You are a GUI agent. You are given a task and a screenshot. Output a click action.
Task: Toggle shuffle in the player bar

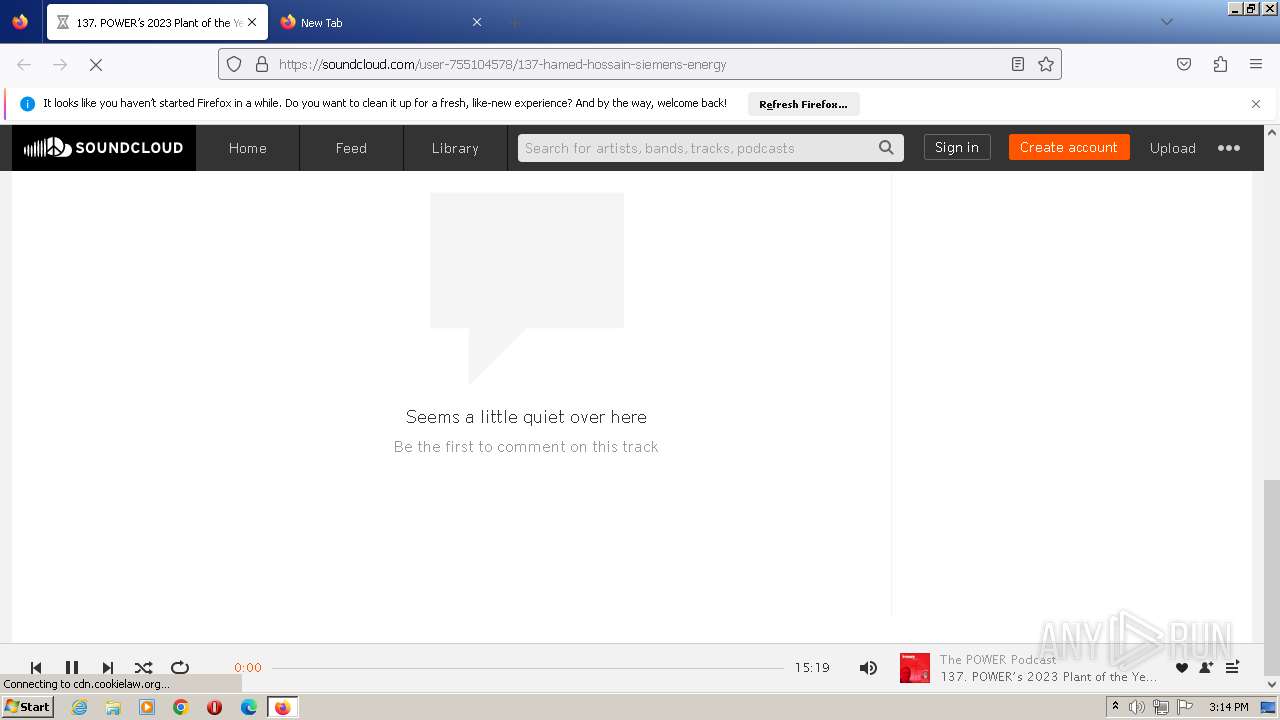pyautogui.click(x=144, y=667)
